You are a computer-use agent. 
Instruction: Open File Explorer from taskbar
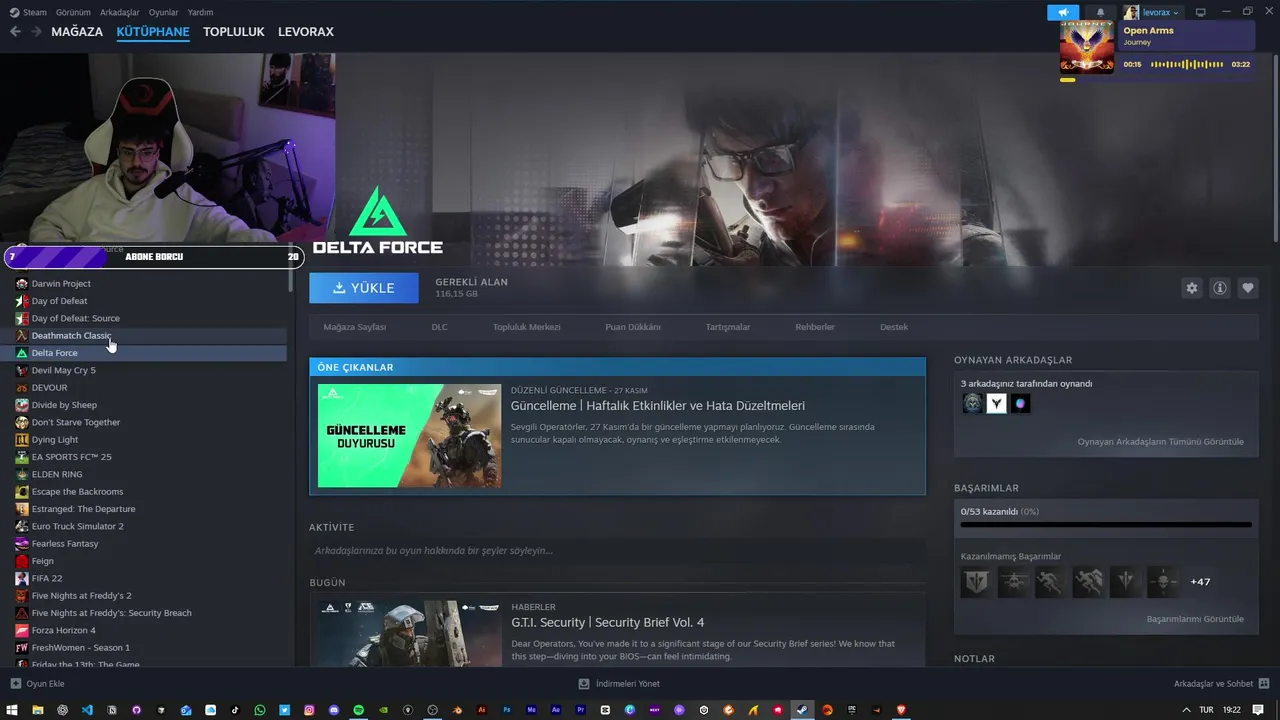(x=38, y=710)
